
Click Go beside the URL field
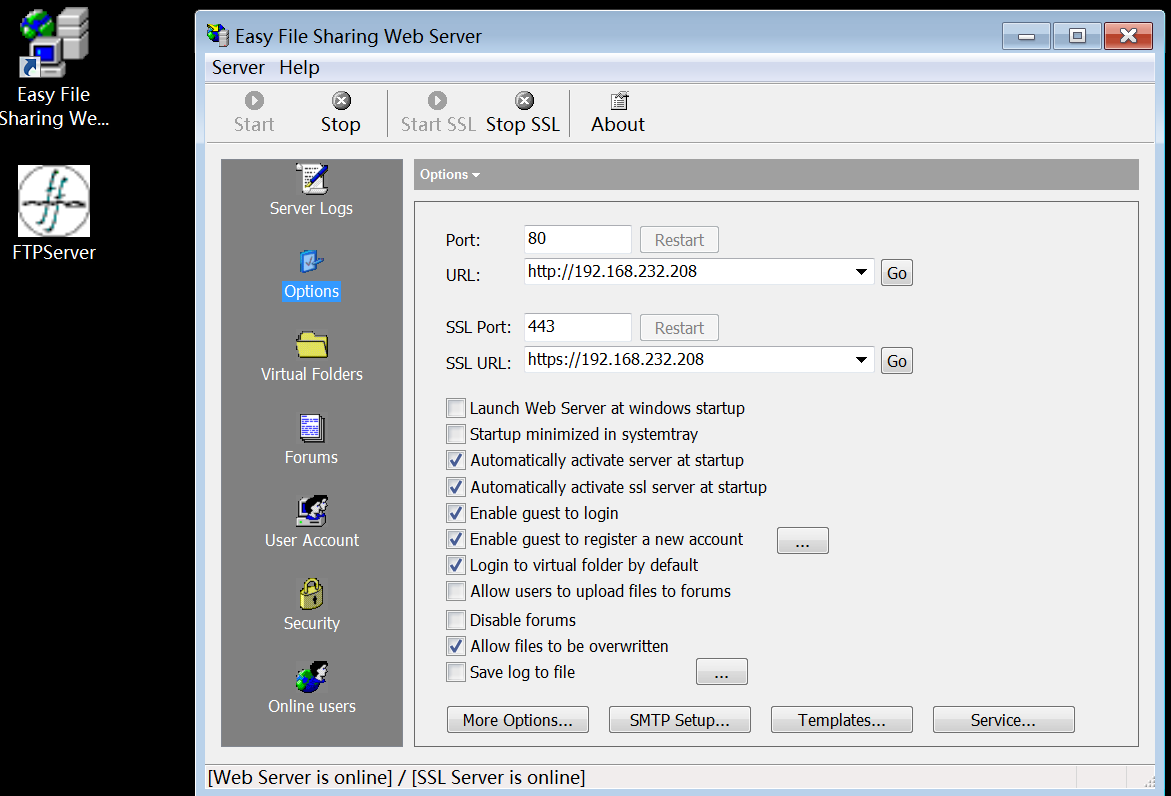(x=896, y=273)
